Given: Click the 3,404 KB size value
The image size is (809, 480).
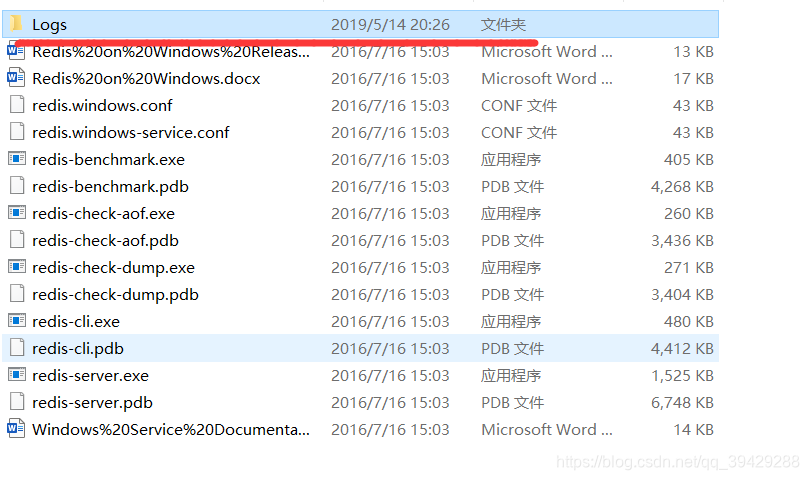Looking at the screenshot, I should pos(682,295).
